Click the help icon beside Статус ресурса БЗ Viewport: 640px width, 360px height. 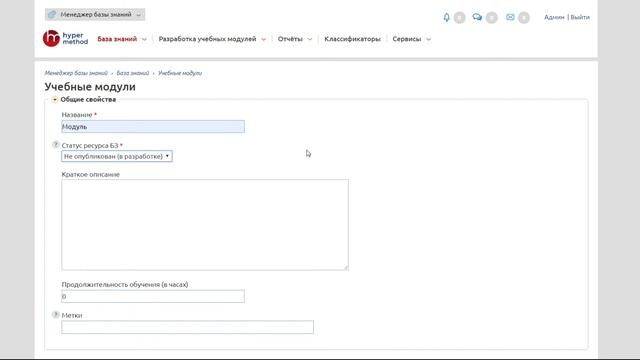56,144
